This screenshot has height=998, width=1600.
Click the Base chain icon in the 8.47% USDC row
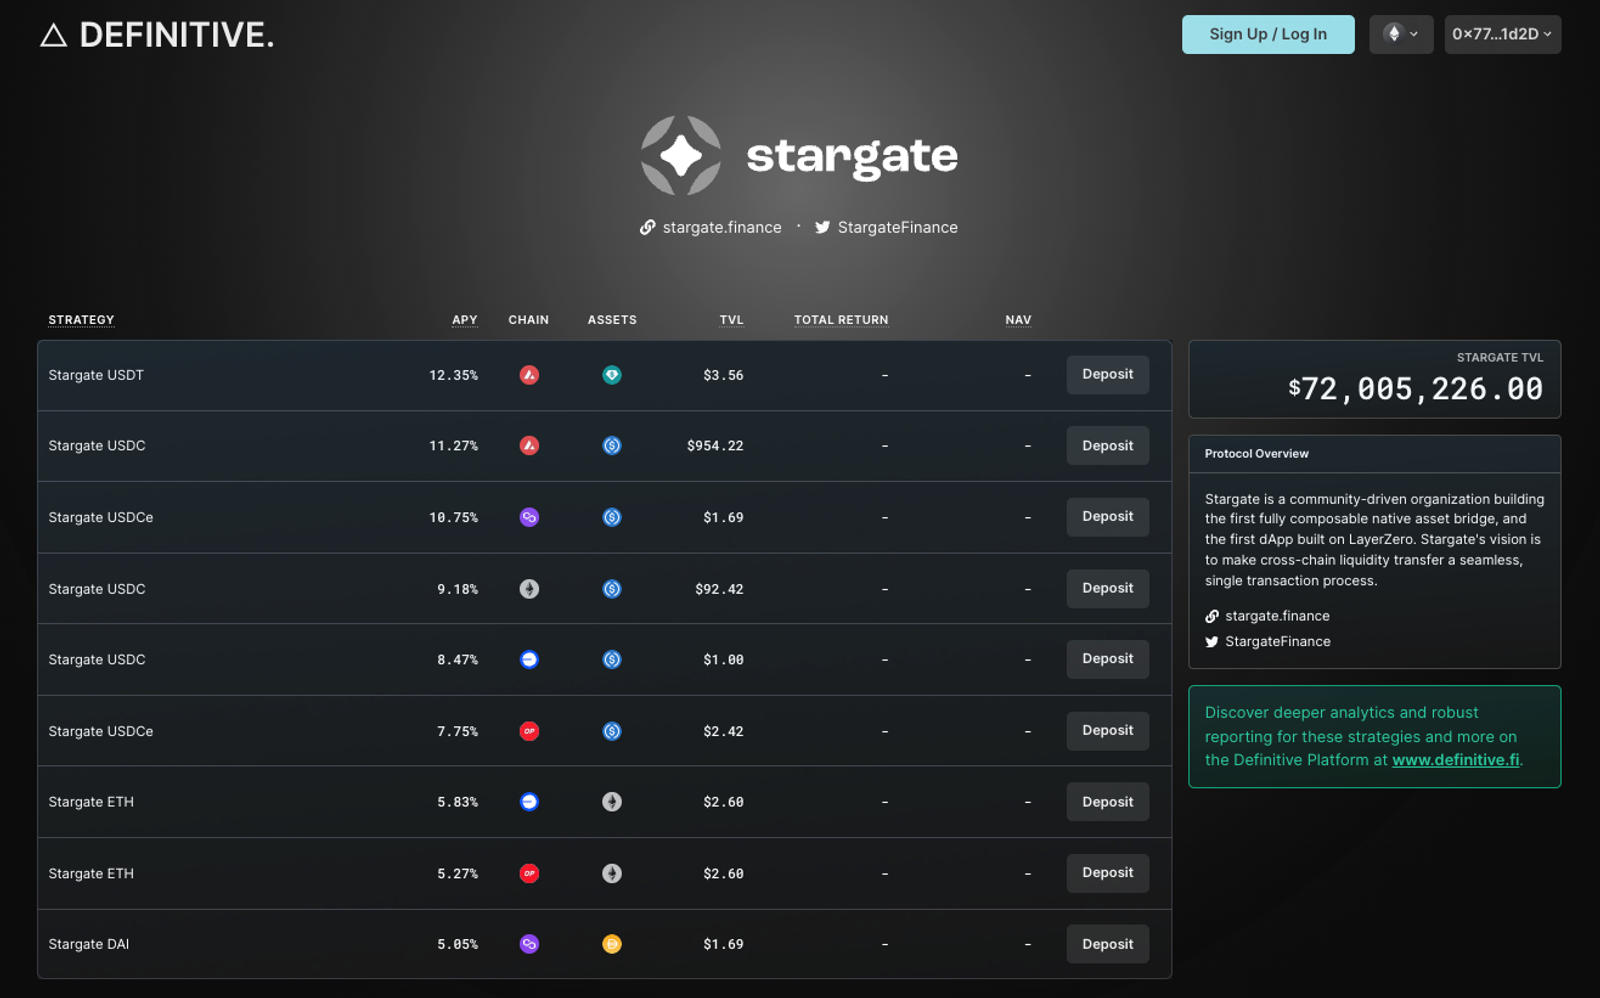click(529, 660)
